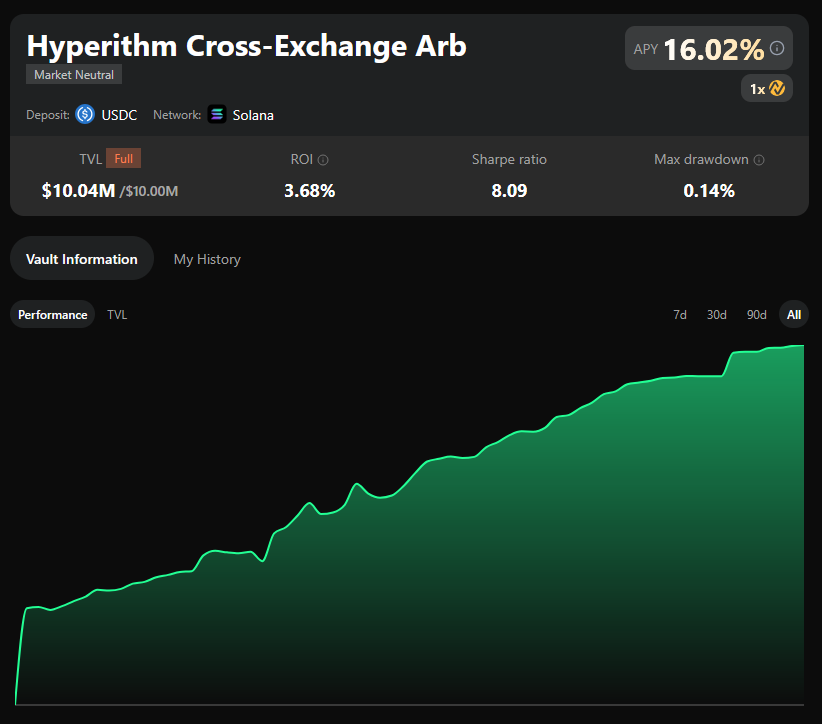Image resolution: width=822 pixels, height=724 pixels.
Task: Click the Sharpe ratio label
Action: tap(509, 159)
